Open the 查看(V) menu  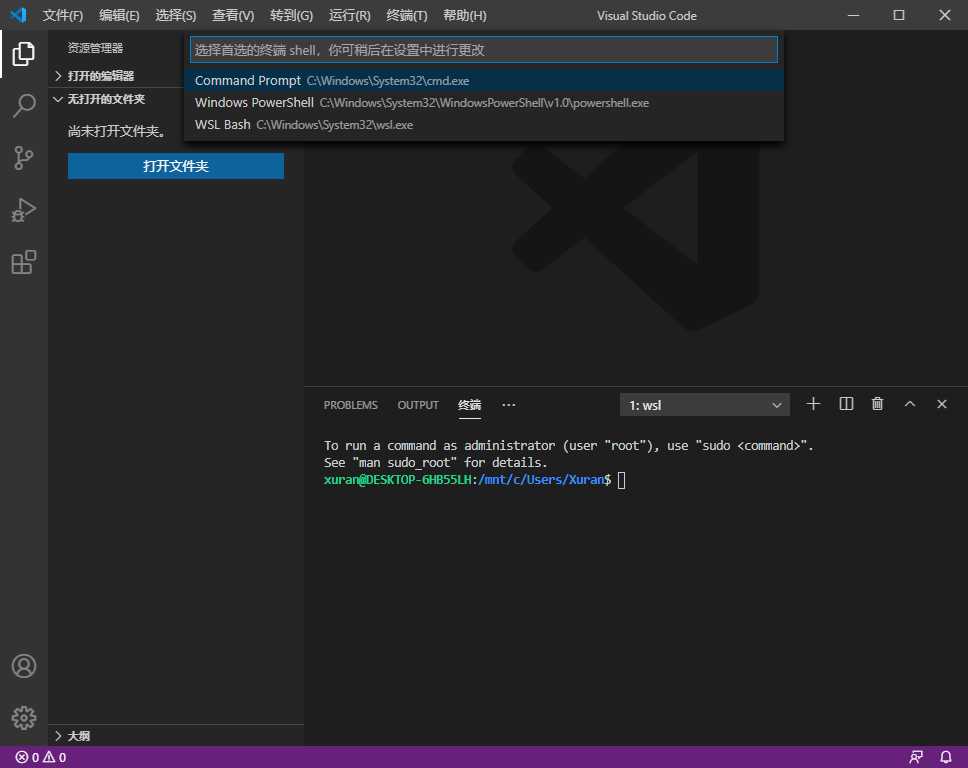point(233,15)
